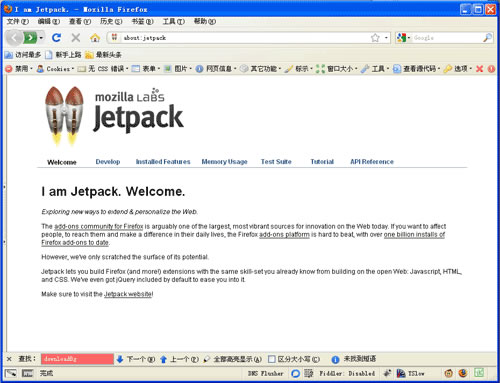
Task: Open the 网页信息 page information dropdown
Action: coord(216,69)
